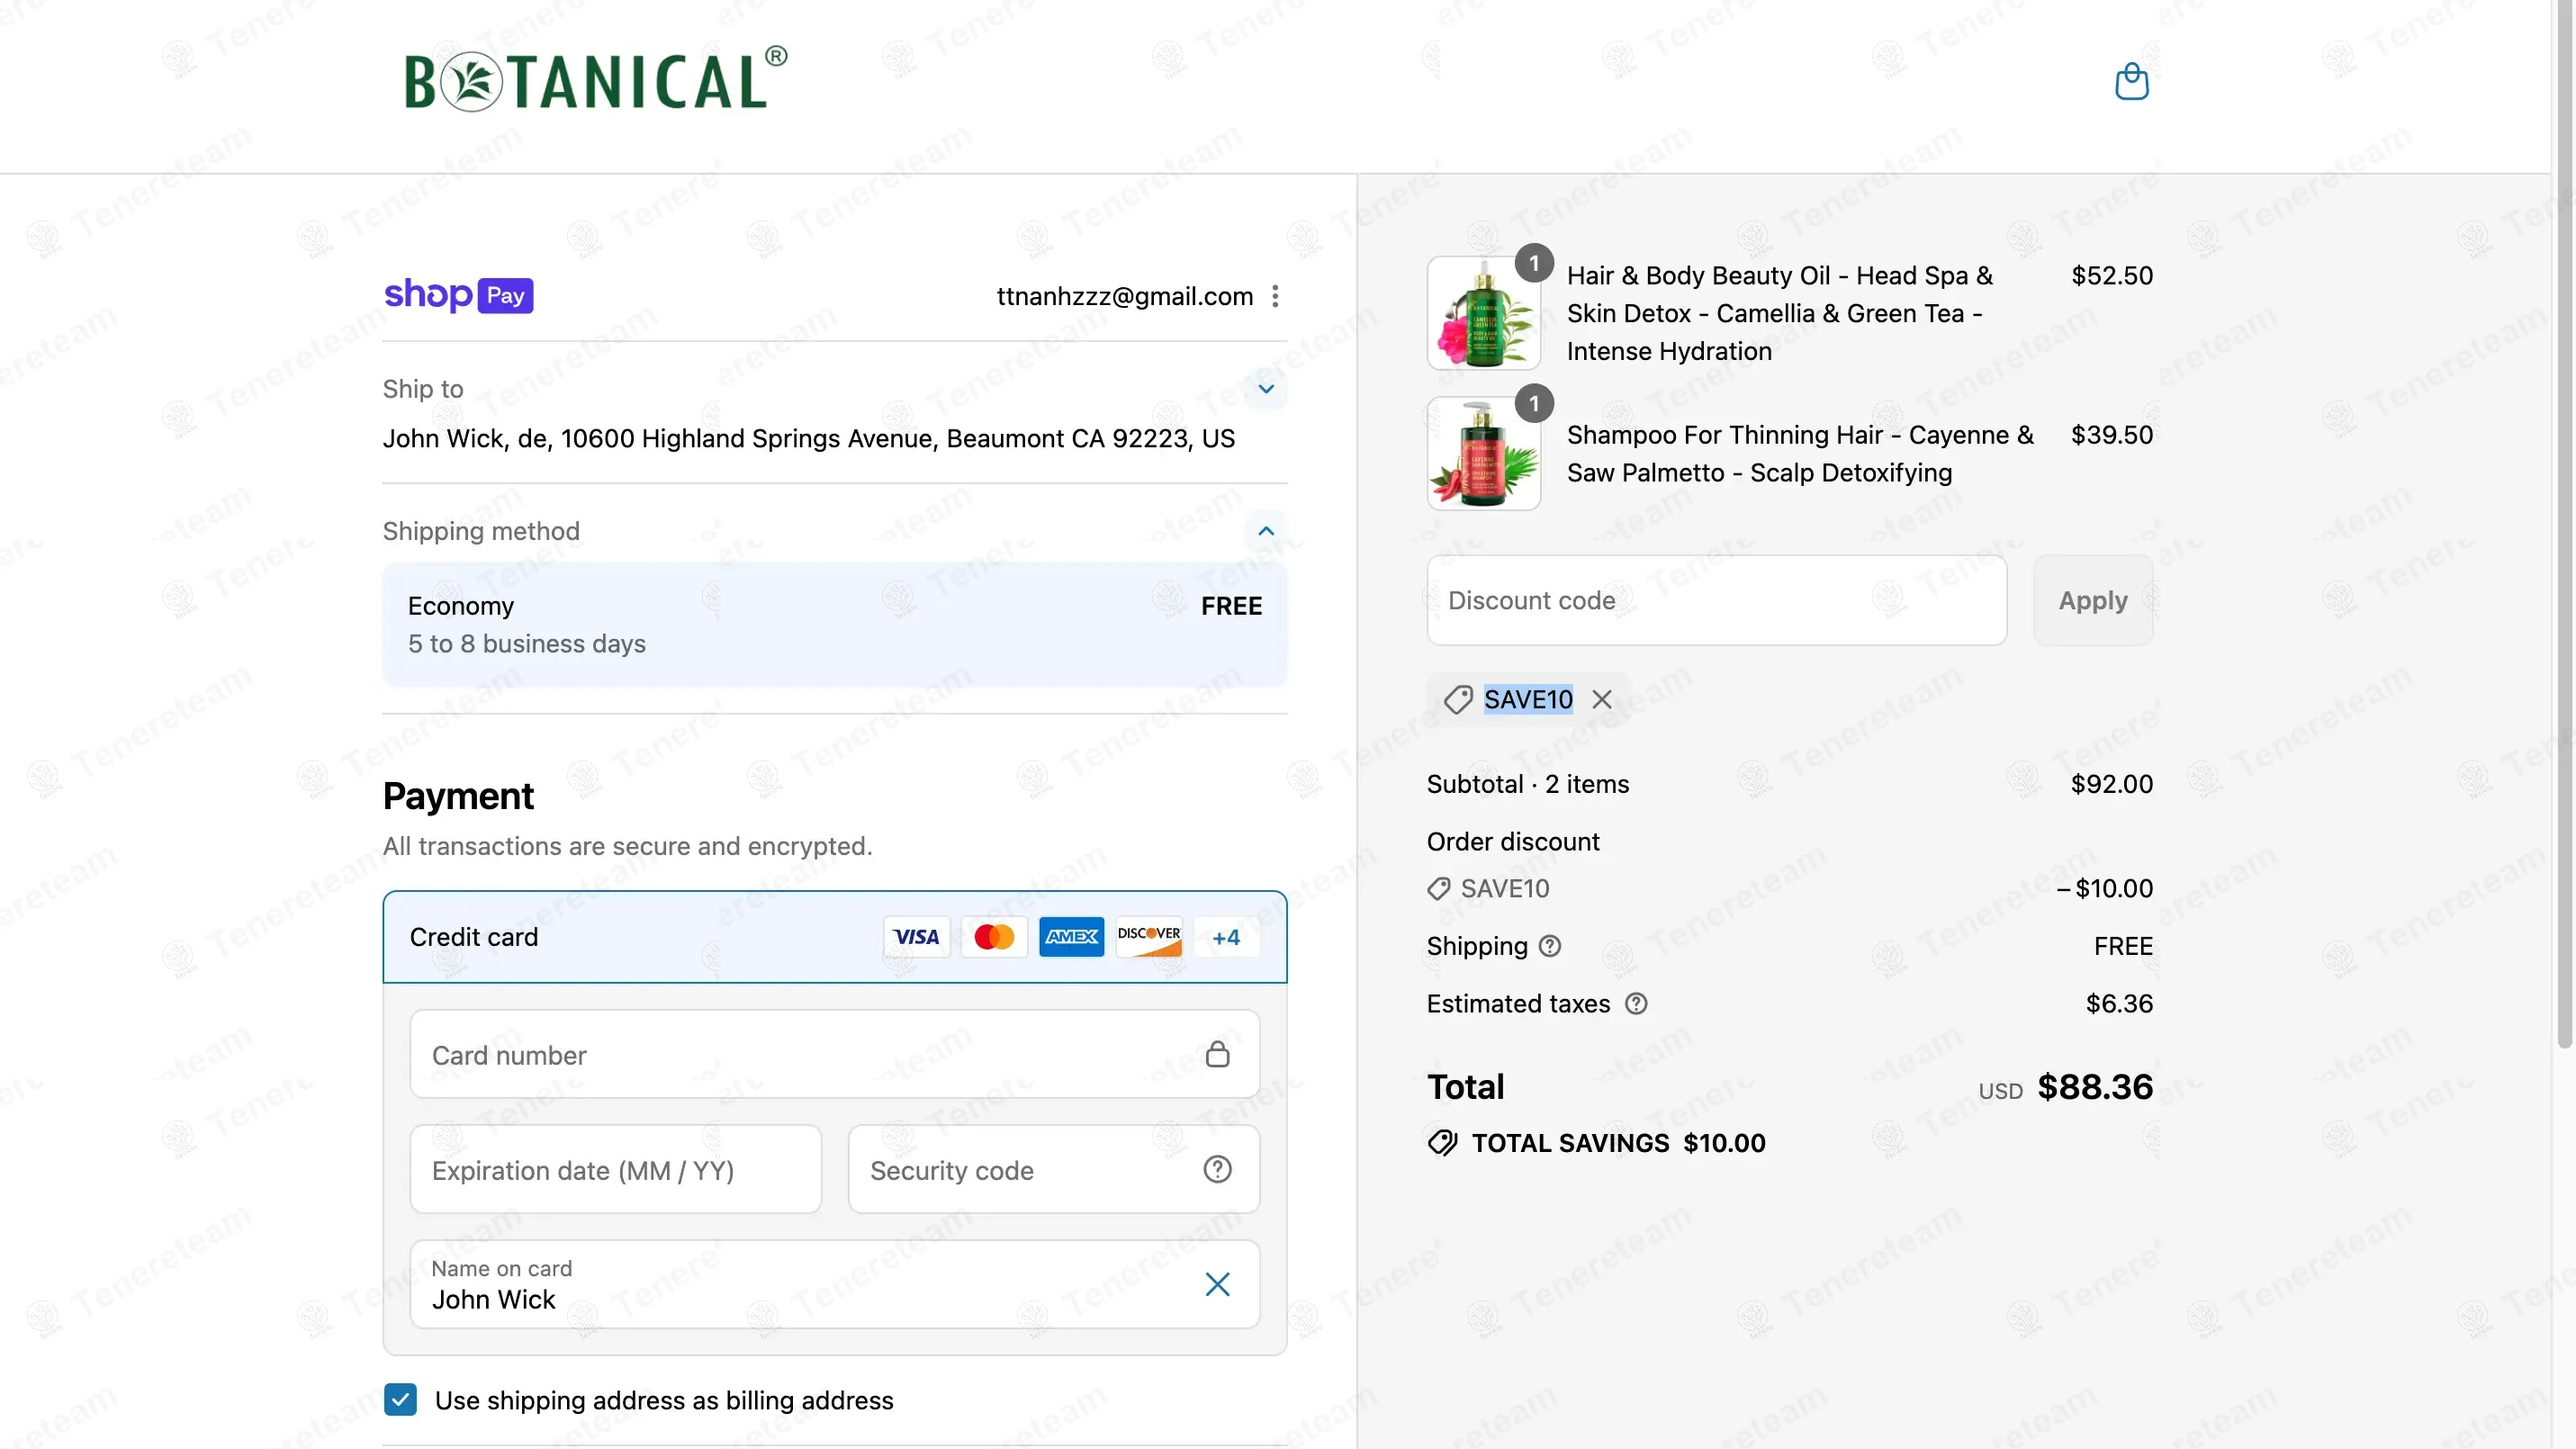Image resolution: width=2576 pixels, height=1449 pixels.
Task: Click the Hair & Body Beauty Oil title
Action: (x=1779, y=313)
